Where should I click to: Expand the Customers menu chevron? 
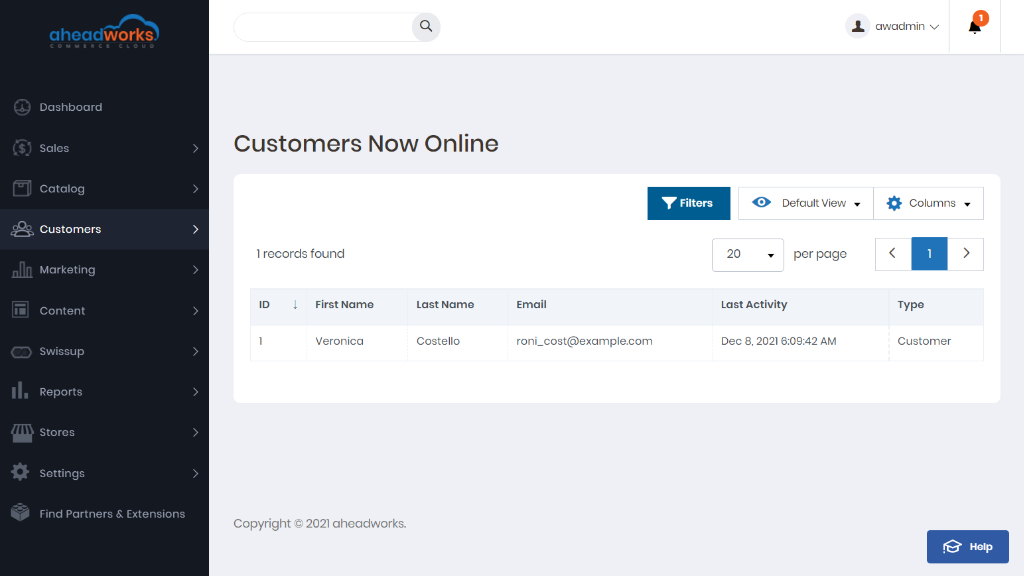click(x=195, y=229)
